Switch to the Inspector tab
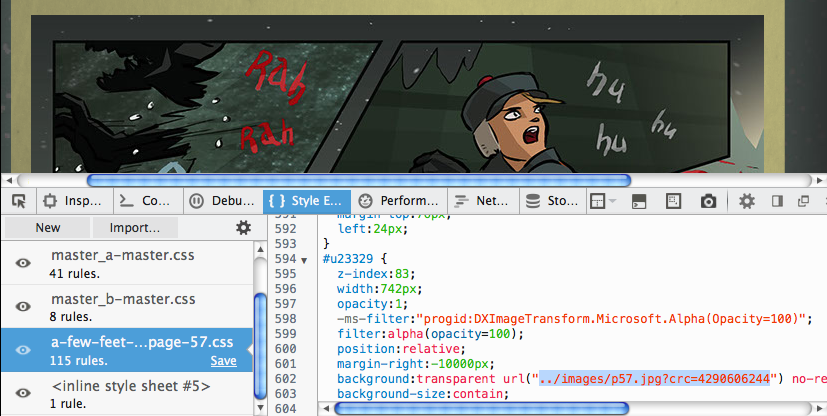827x416 pixels. [72, 201]
